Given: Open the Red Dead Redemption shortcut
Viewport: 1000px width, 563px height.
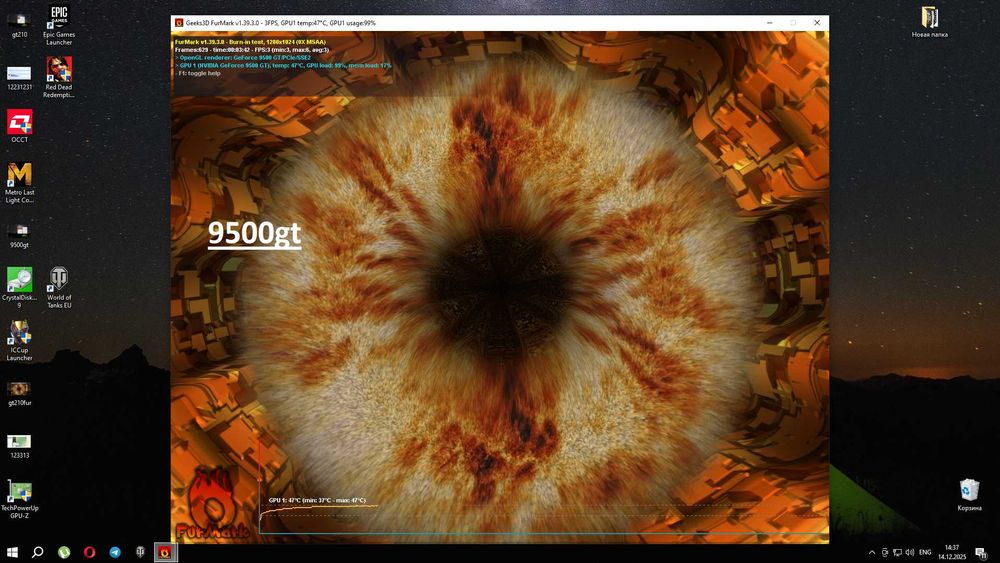Looking at the screenshot, I should pos(59,78).
